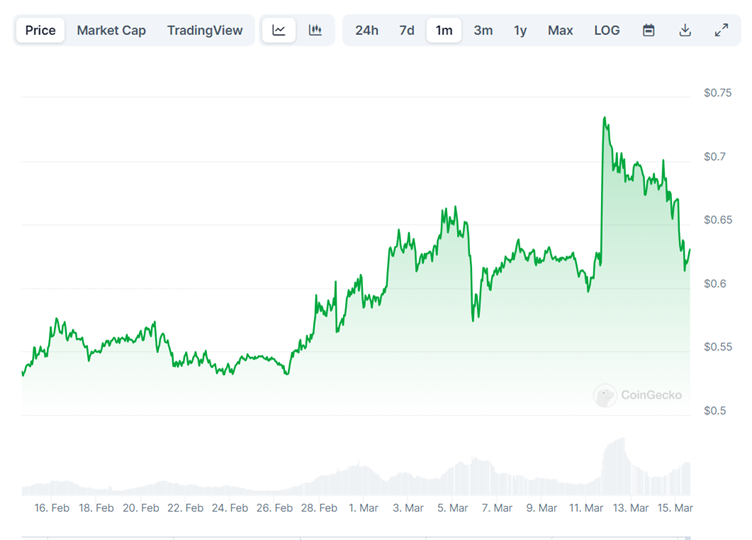
Task: Open the TradingView tab
Action: (205, 30)
